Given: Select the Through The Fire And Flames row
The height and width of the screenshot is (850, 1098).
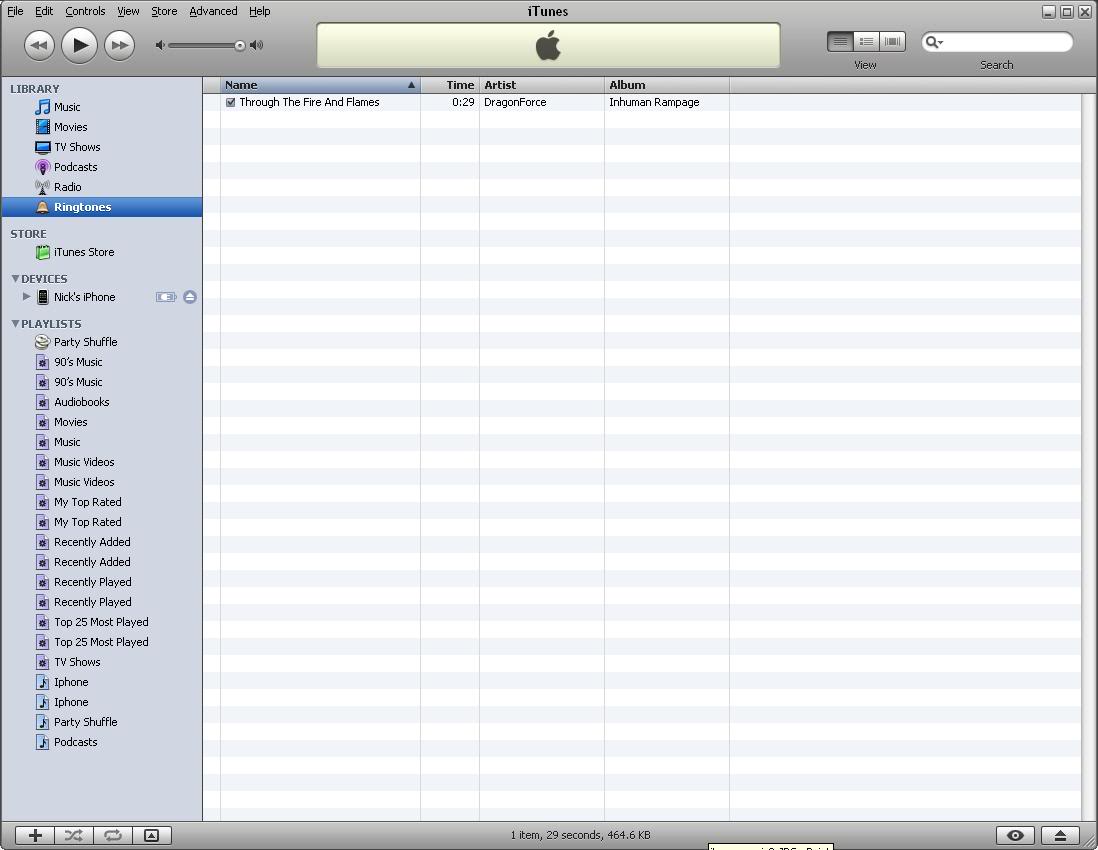Looking at the screenshot, I should point(641,102).
